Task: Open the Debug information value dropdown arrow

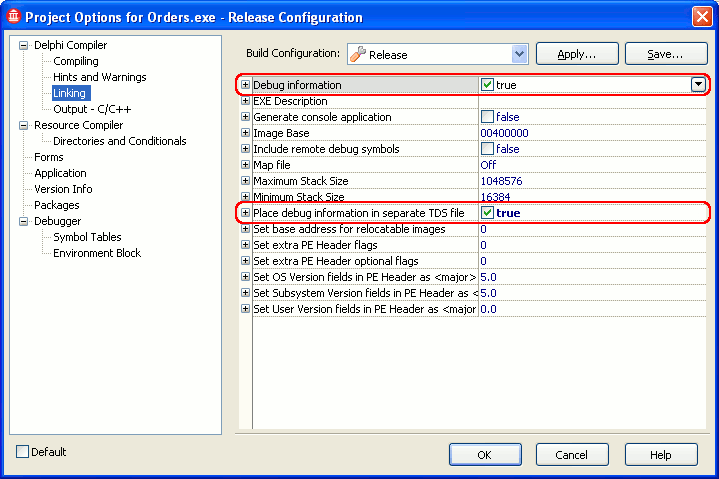Action: 697,85
